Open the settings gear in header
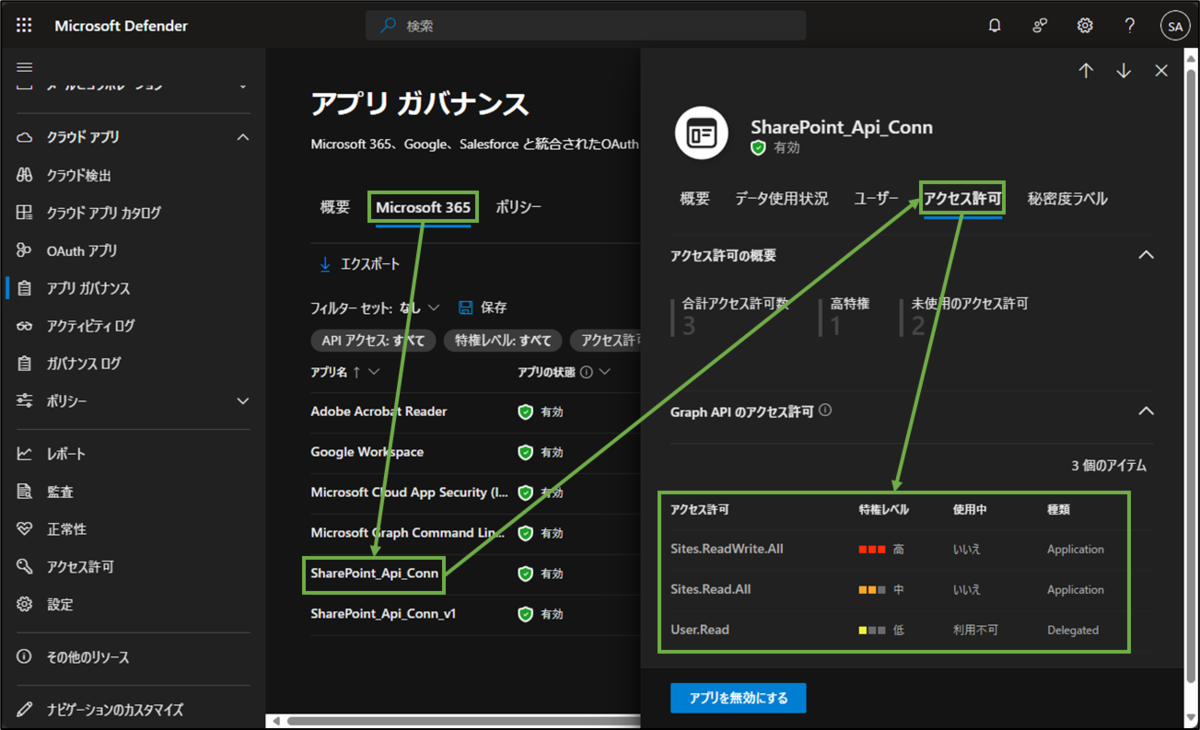The height and width of the screenshot is (730, 1200). pyautogui.click(x=1084, y=26)
